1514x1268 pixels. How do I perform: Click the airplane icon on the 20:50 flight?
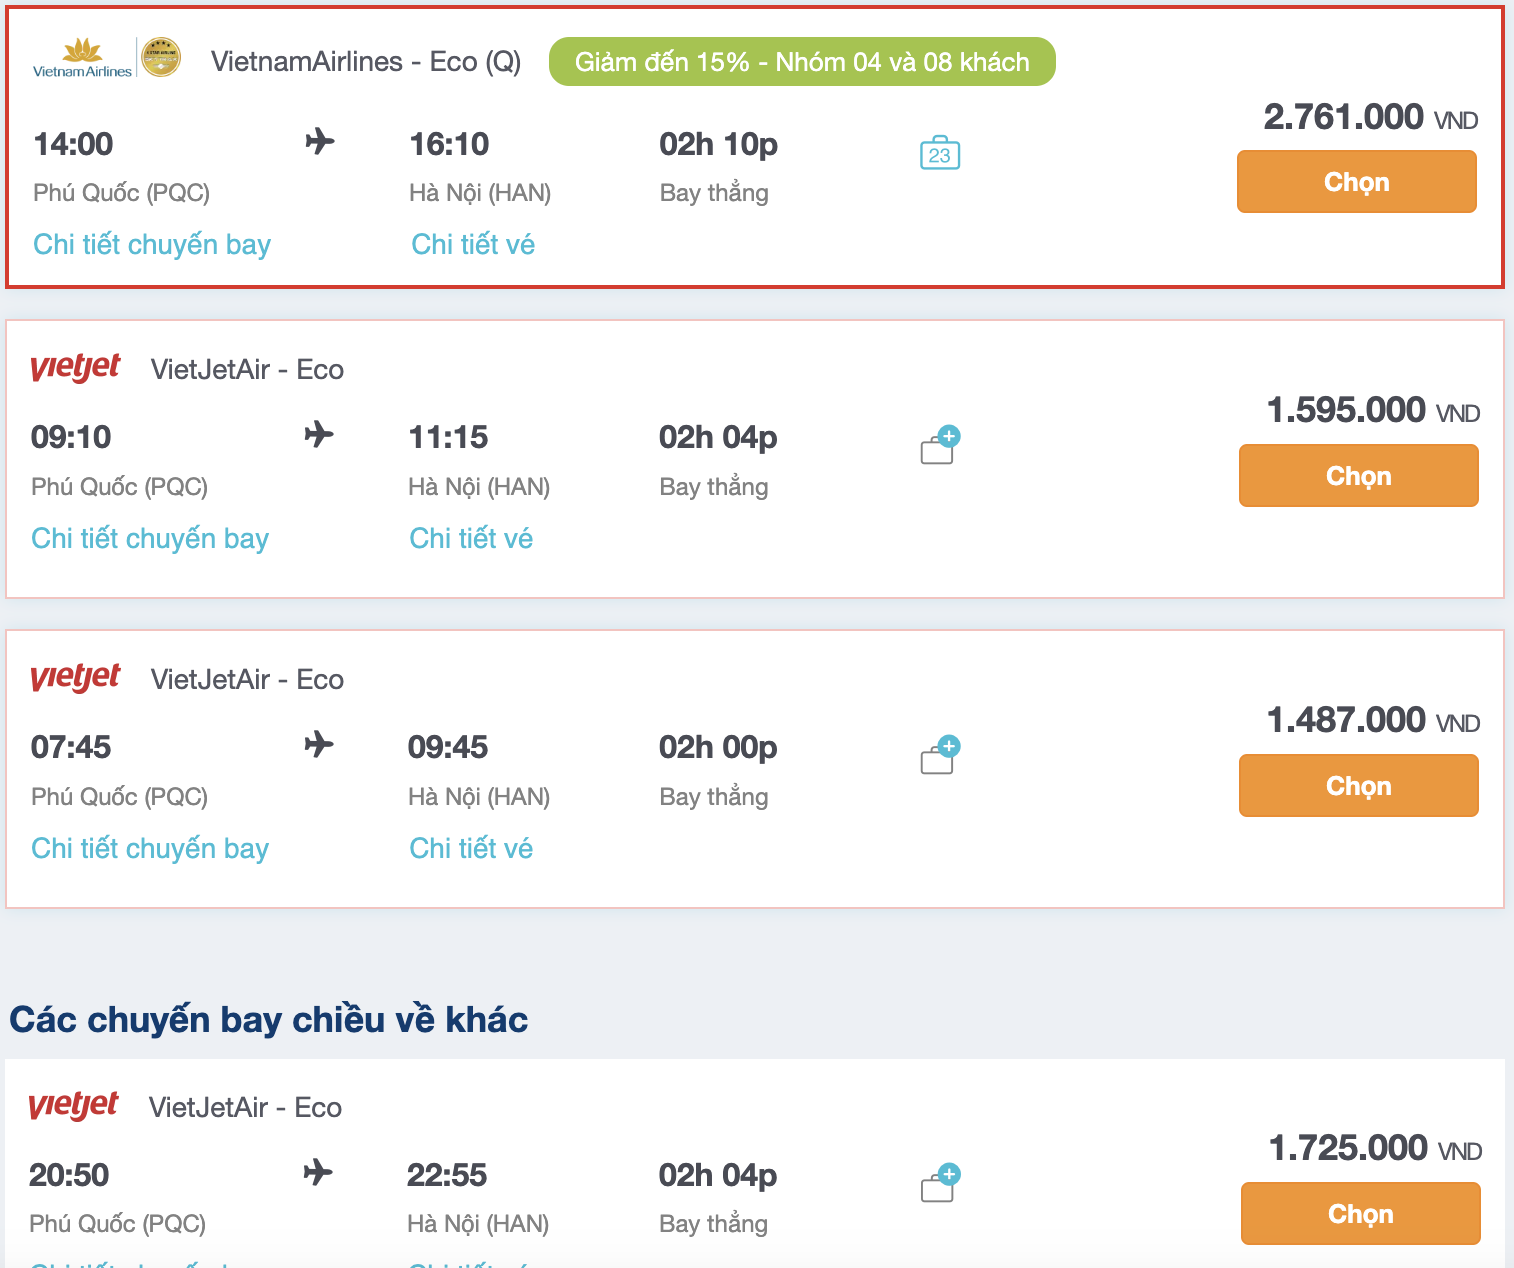coord(319,1173)
